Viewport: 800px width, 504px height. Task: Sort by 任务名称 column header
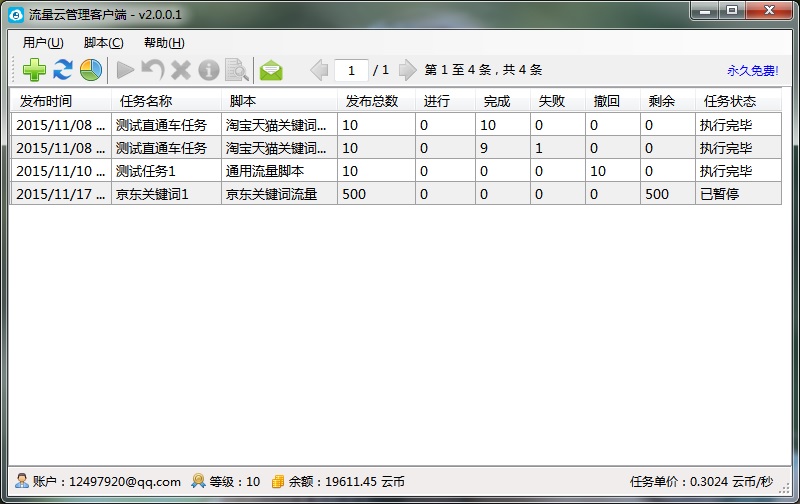click(x=166, y=101)
